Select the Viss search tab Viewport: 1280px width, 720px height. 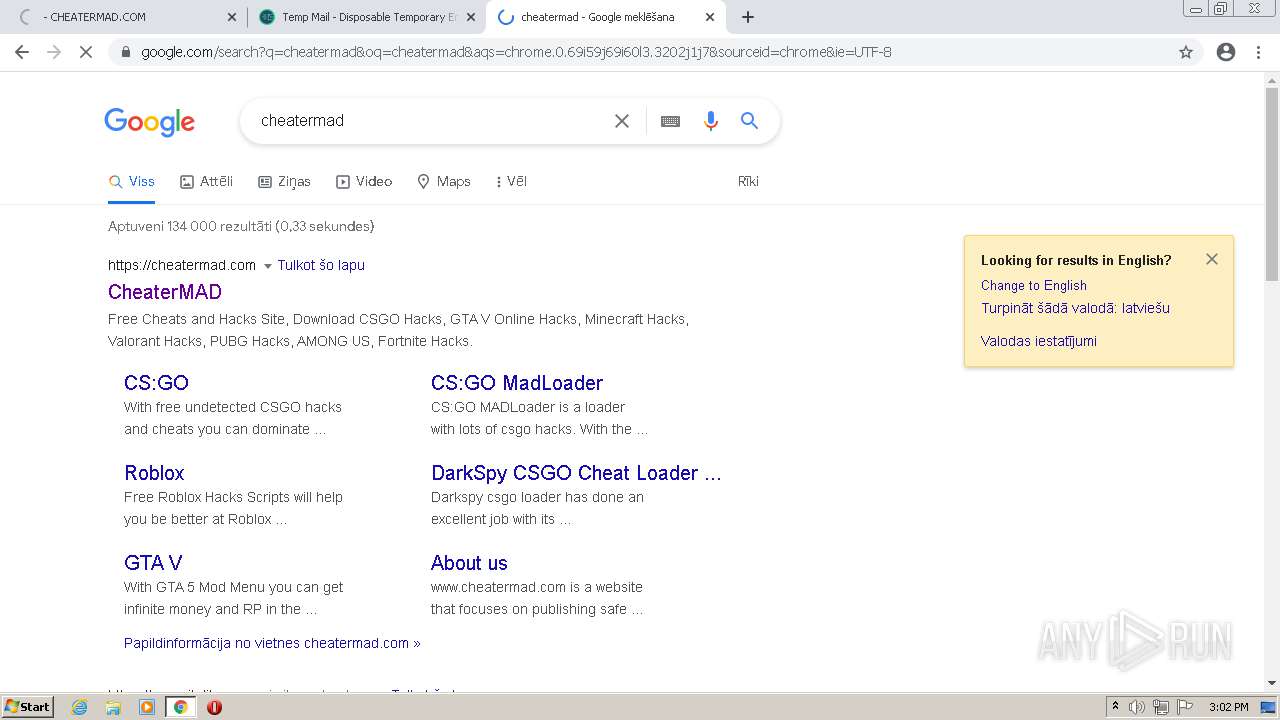click(132, 181)
